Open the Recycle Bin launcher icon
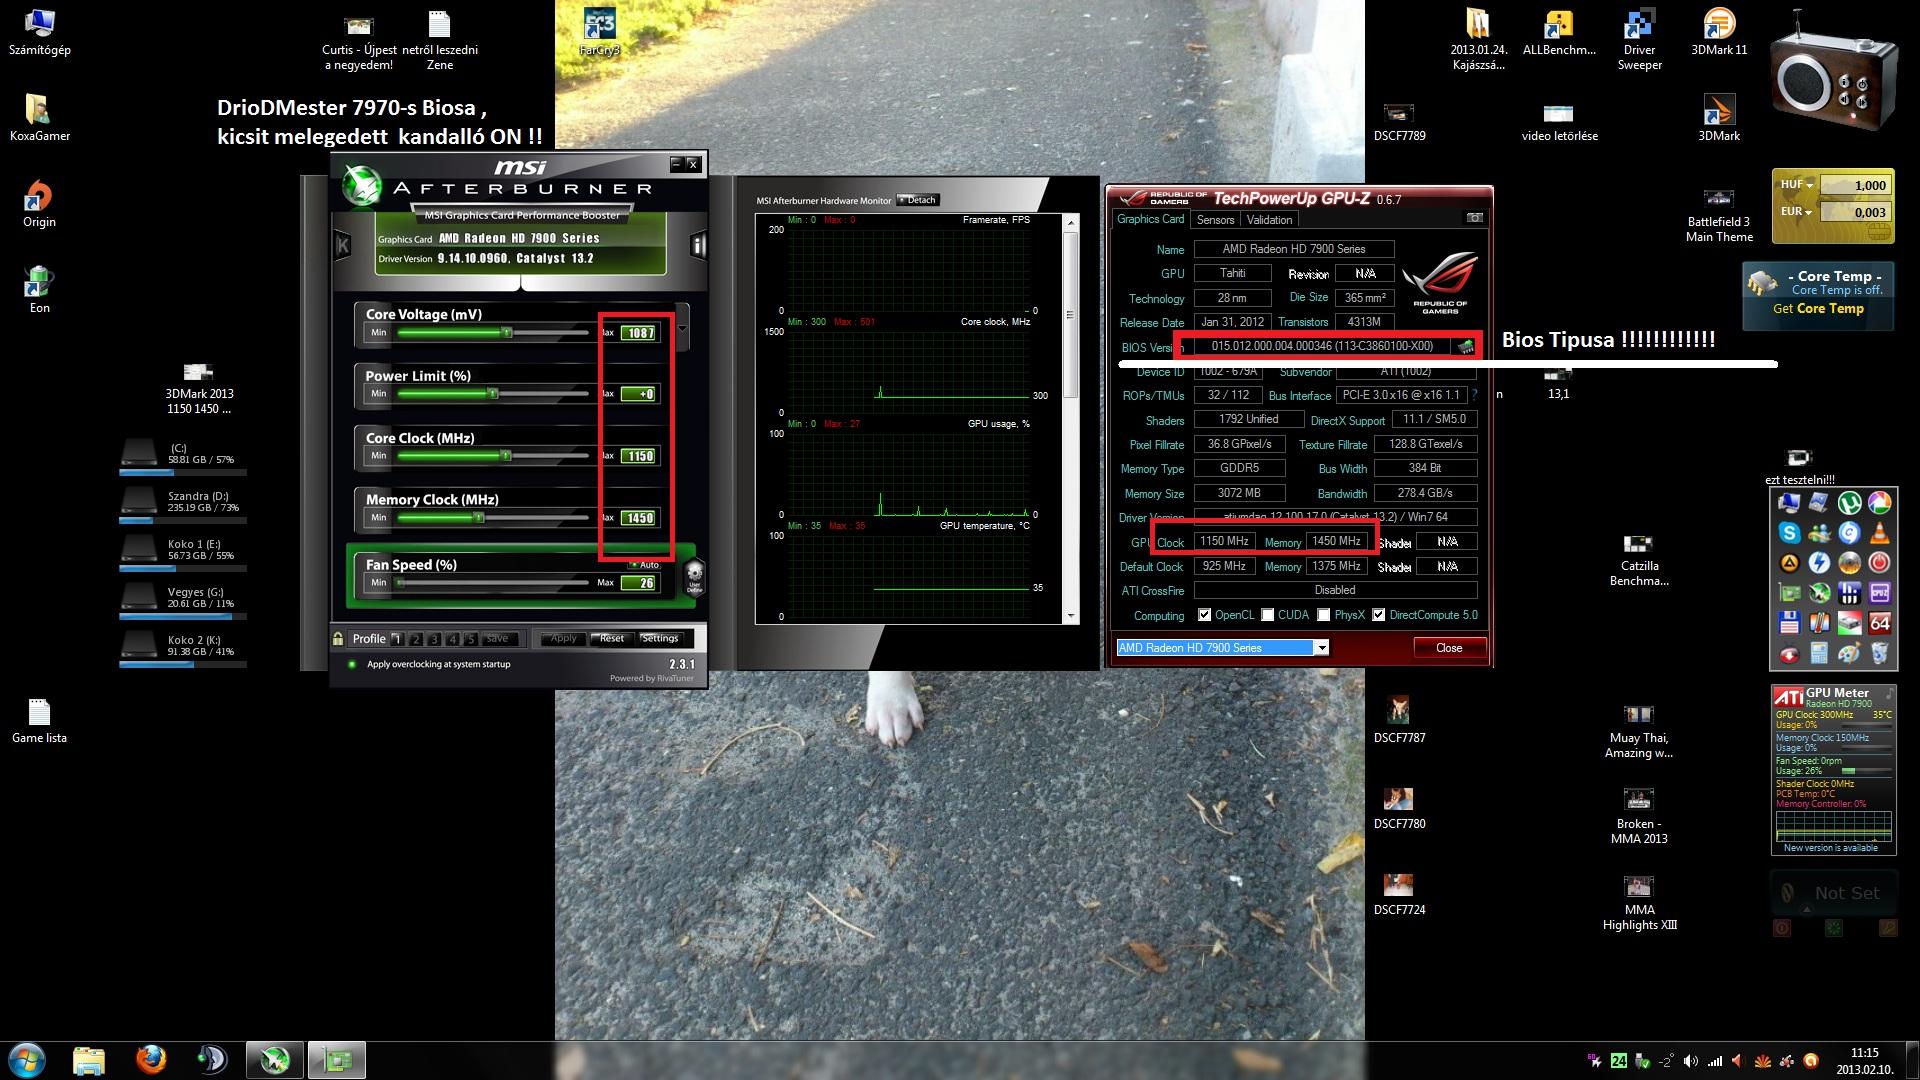This screenshot has width=1920, height=1080. [1880, 653]
